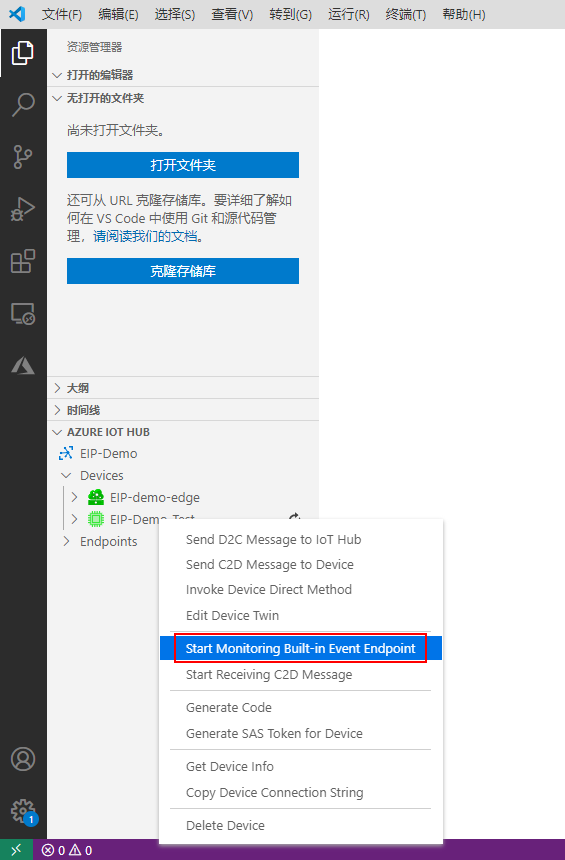This screenshot has width=565, height=860.
Task: Open the Source Control view icon
Action: click(22, 157)
